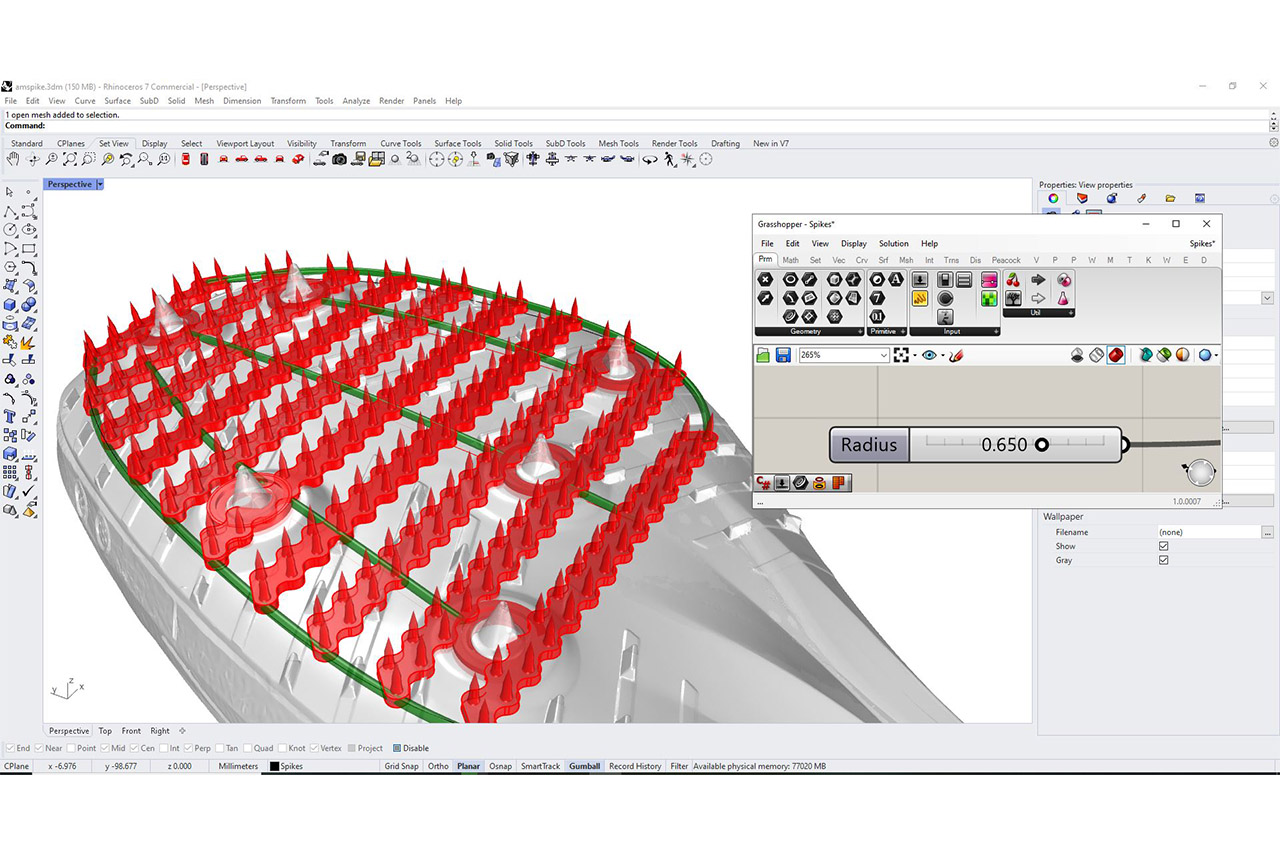Select the cherries icon in Util group
The width and height of the screenshot is (1280, 854).
pyautogui.click(x=1013, y=280)
